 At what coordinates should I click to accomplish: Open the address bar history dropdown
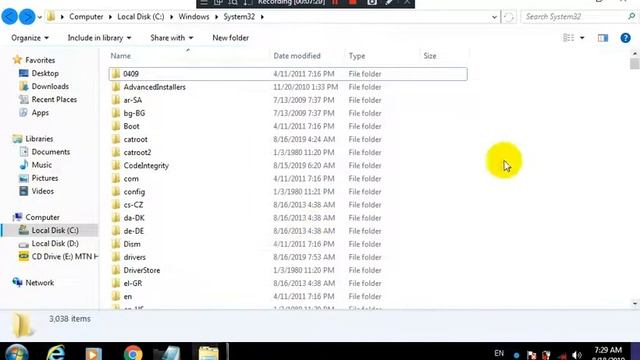494,17
